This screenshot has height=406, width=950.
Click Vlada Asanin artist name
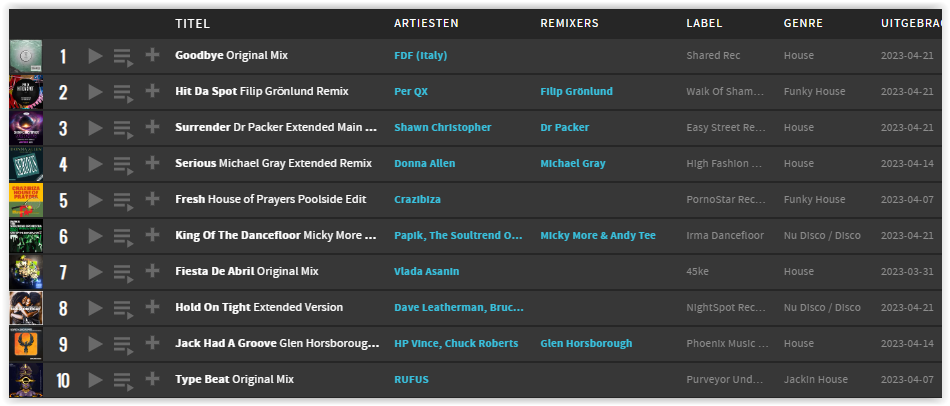coord(427,271)
